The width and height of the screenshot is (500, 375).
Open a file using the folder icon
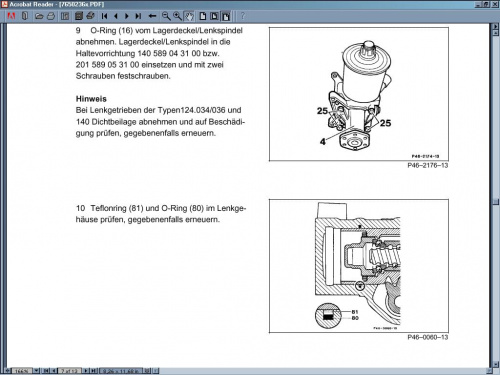(x=39, y=16)
